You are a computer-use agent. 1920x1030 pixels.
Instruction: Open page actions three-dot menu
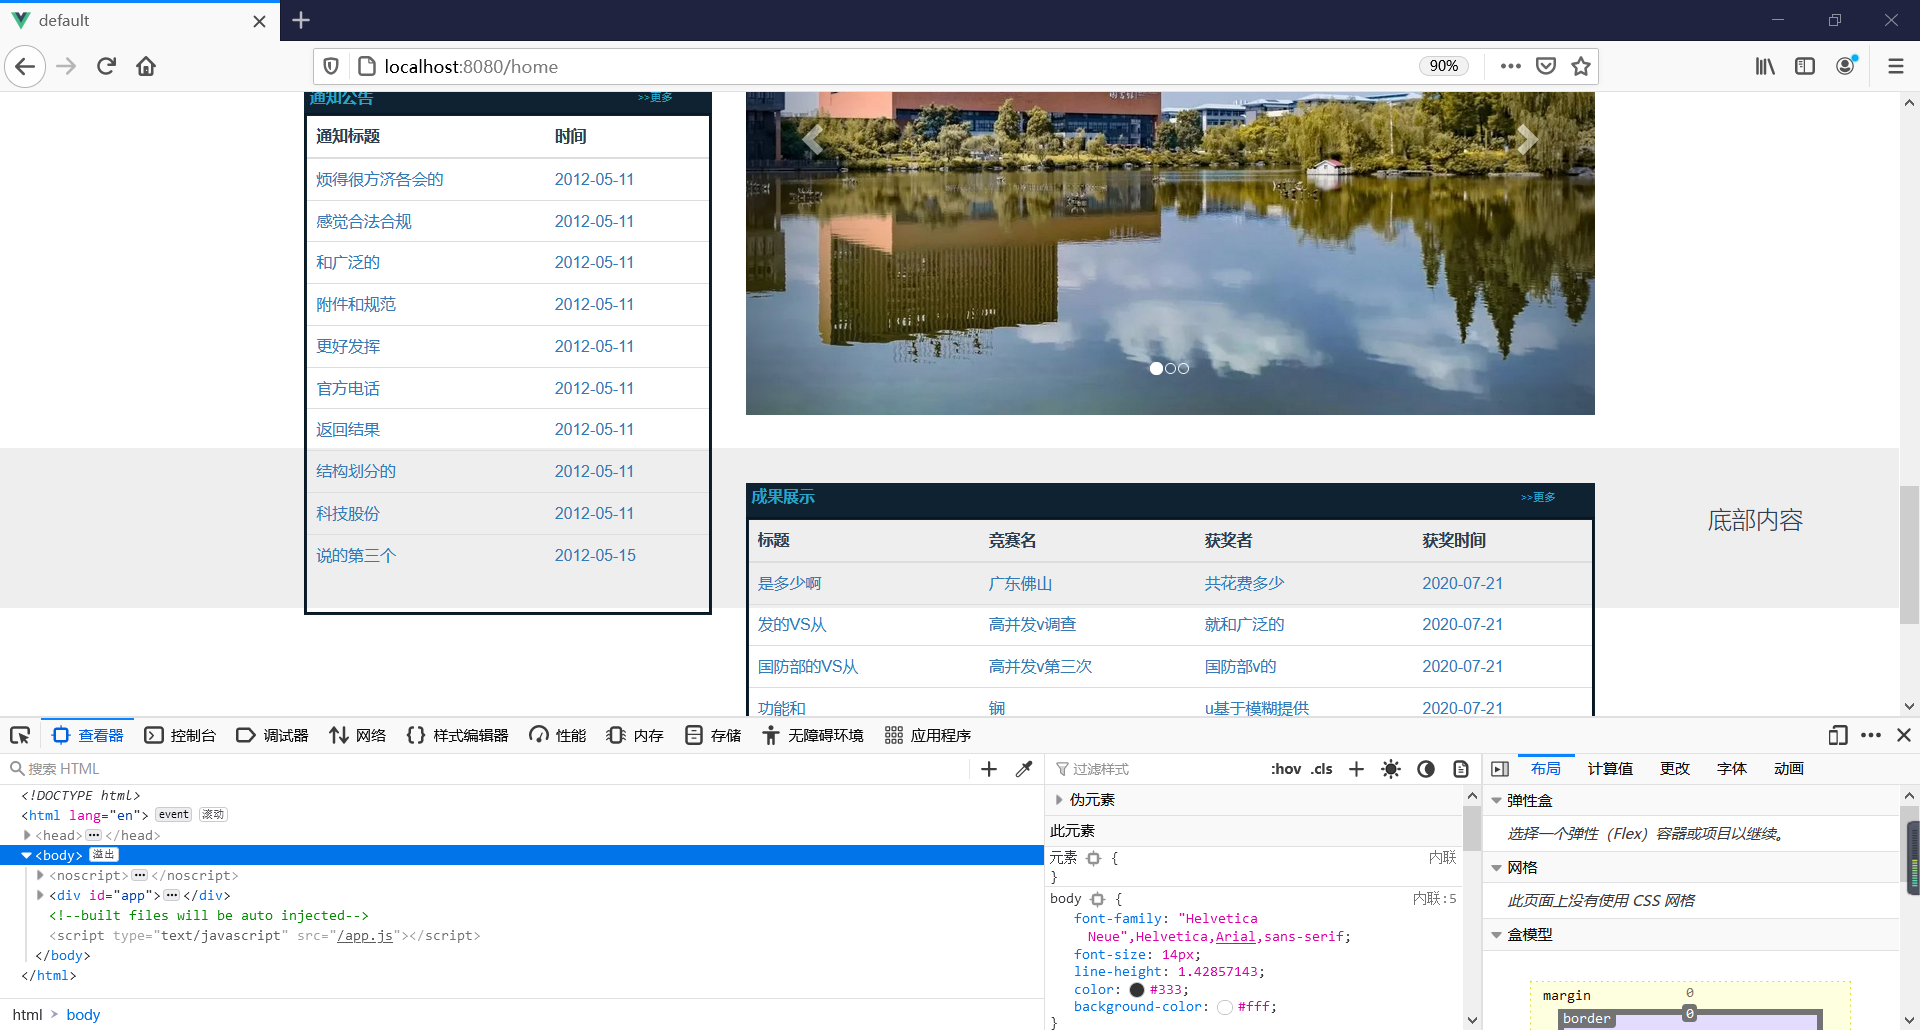pyautogui.click(x=1511, y=67)
